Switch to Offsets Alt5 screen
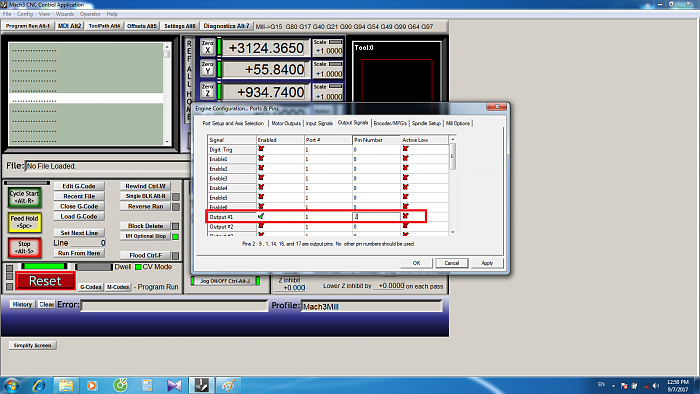 (142, 26)
